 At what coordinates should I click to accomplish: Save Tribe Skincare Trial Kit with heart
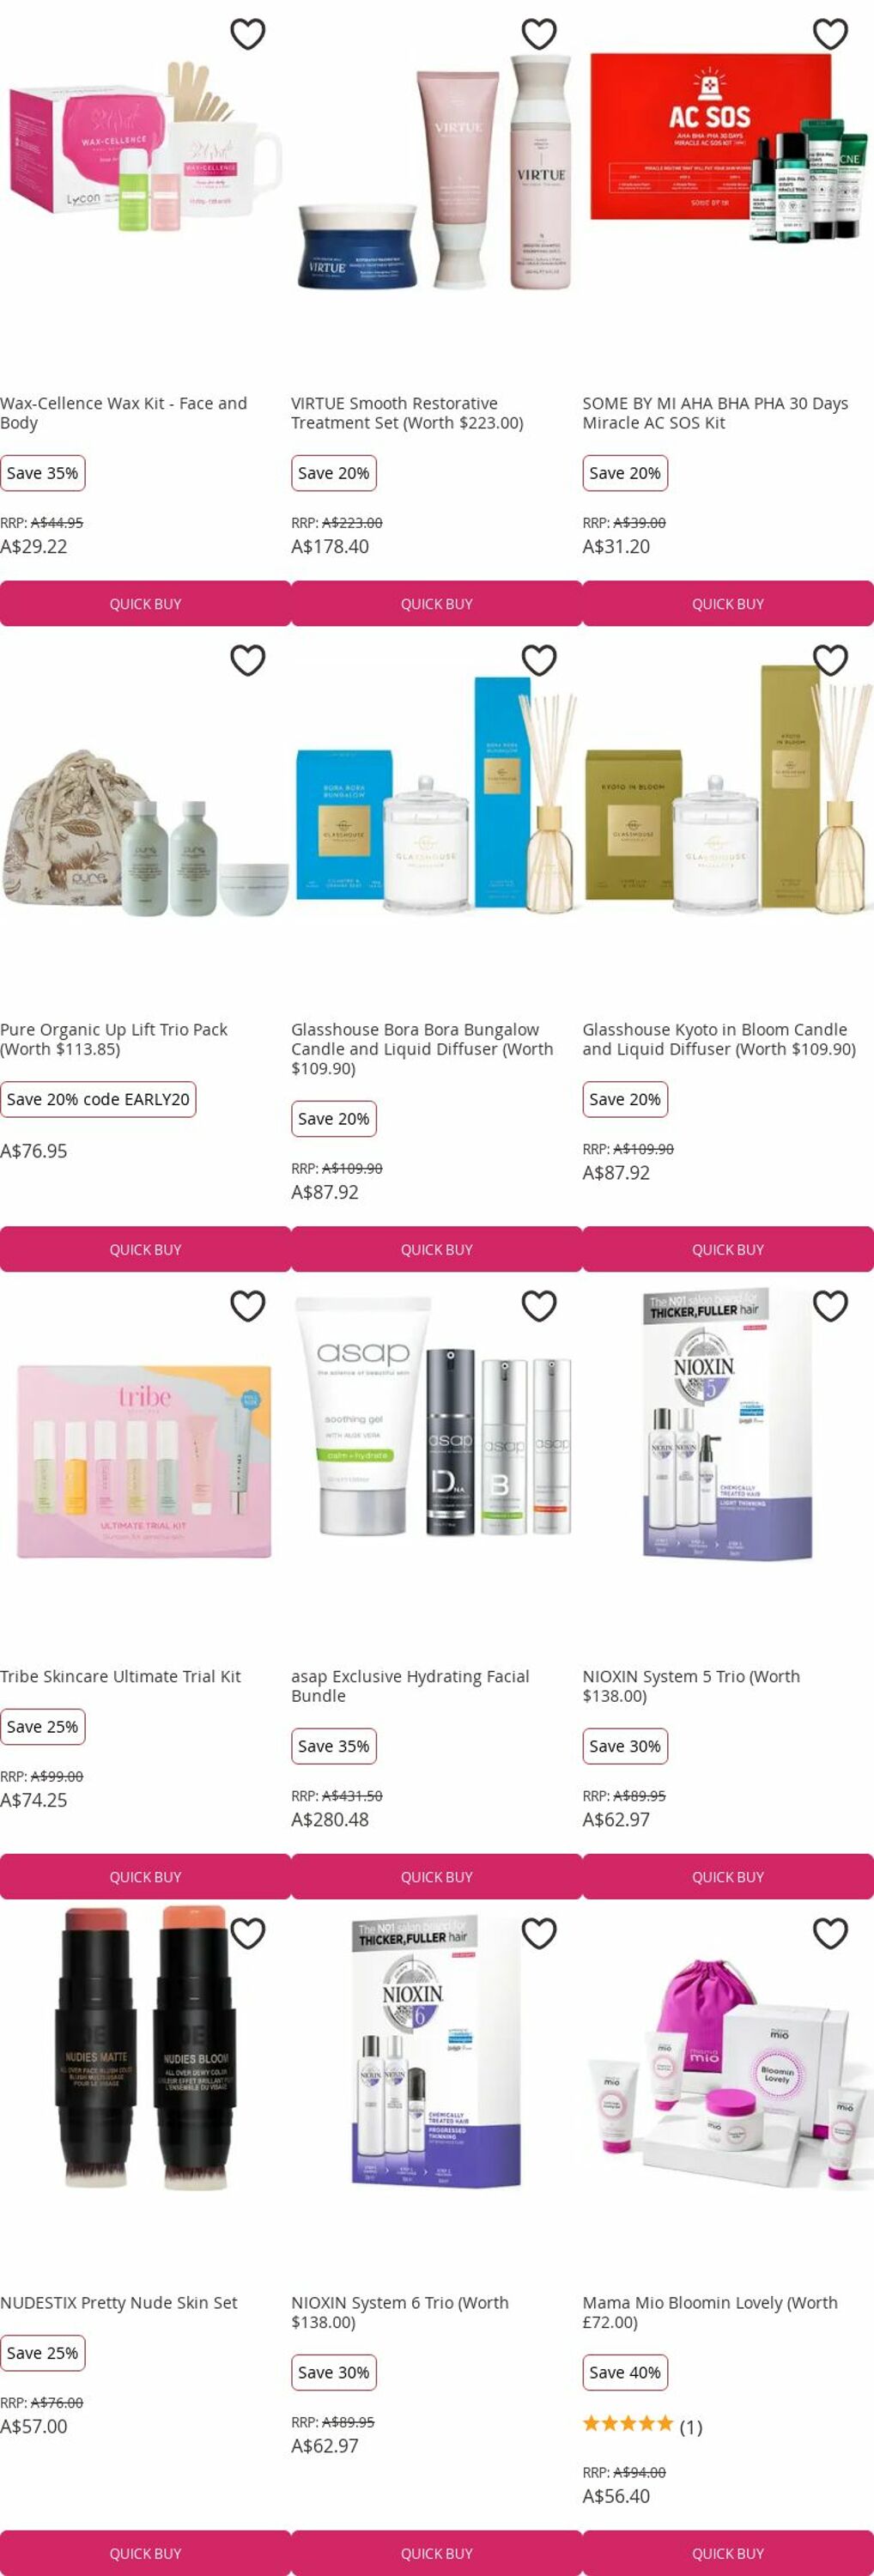click(x=248, y=1306)
